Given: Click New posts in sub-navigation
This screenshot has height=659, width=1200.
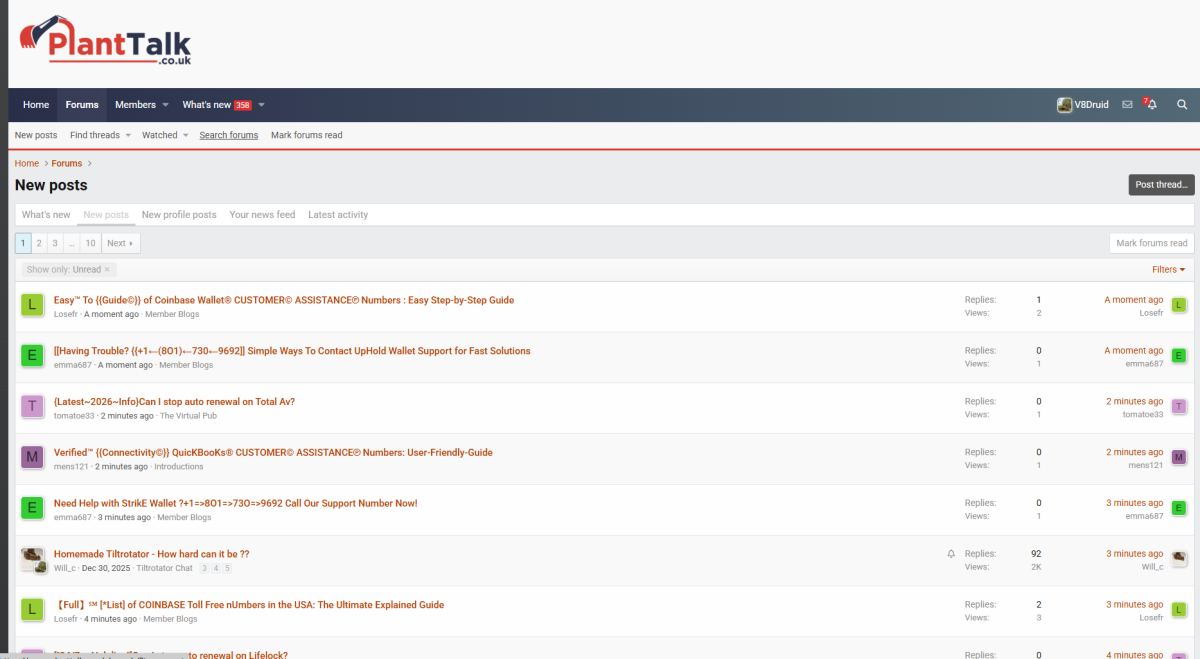Looking at the screenshot, I should 36,135.
